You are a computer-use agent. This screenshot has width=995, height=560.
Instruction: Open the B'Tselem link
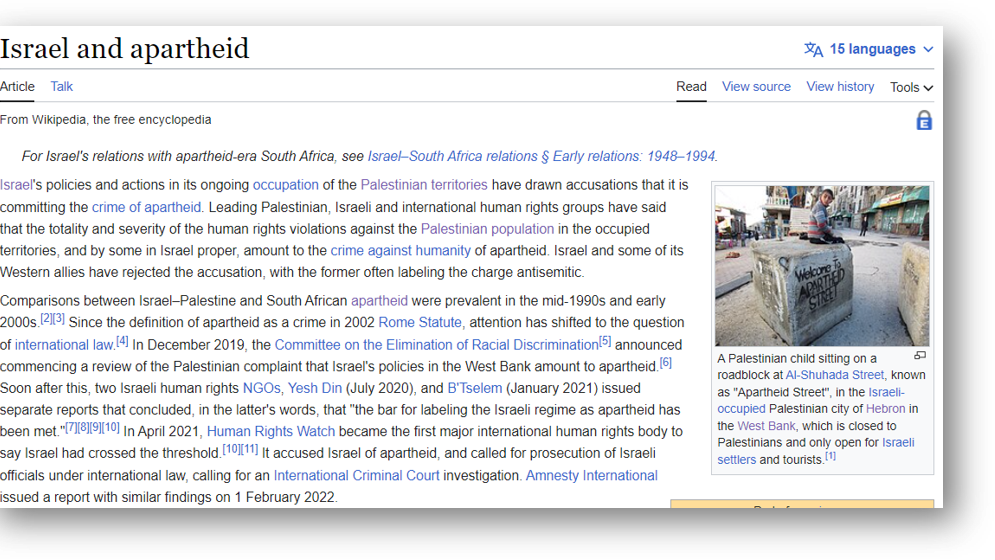pyautogui.click(x=475, y=388)
